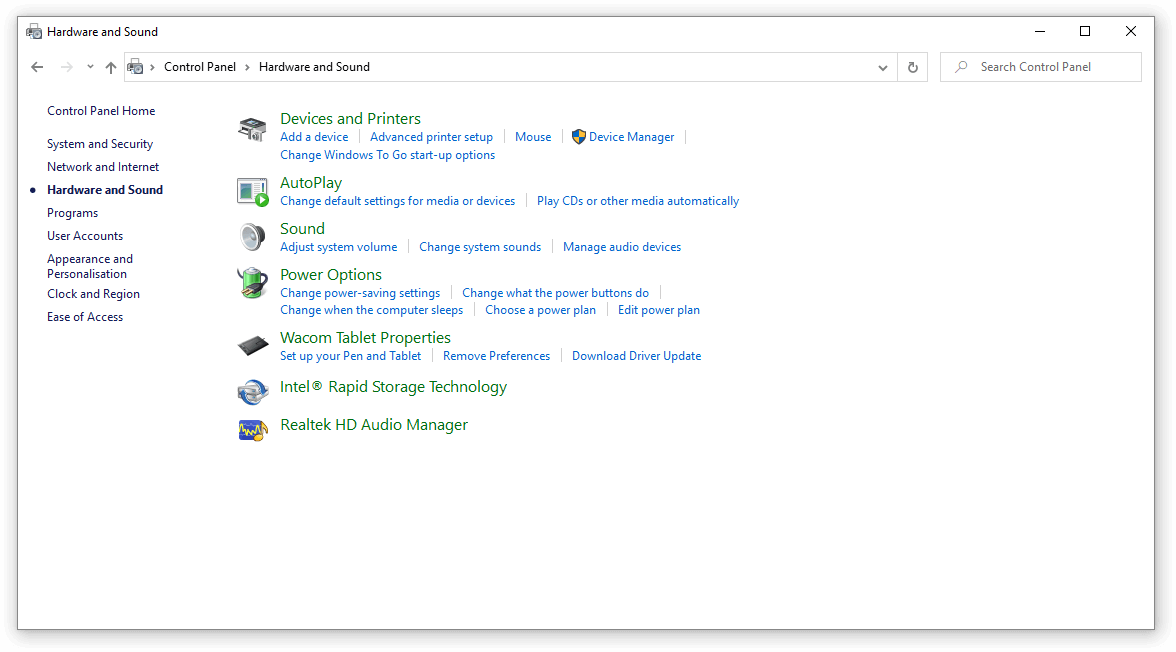
Task: Switch to Network and Internet category
Action: click(x=103, y=167)
